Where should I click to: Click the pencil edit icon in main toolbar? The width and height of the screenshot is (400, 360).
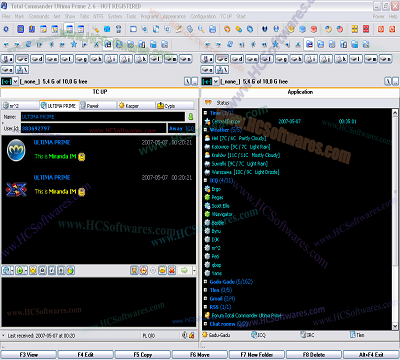(x=179, y=29)
